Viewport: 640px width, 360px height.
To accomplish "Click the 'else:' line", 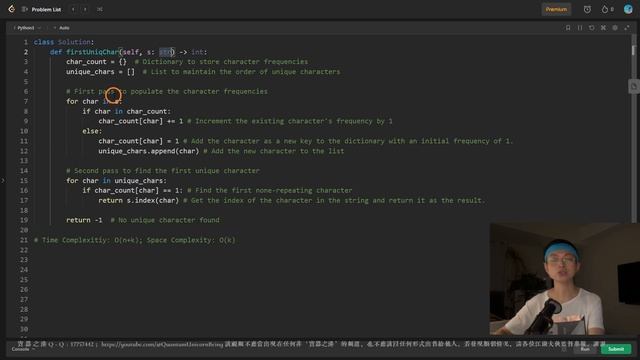I will click(92, 131).
